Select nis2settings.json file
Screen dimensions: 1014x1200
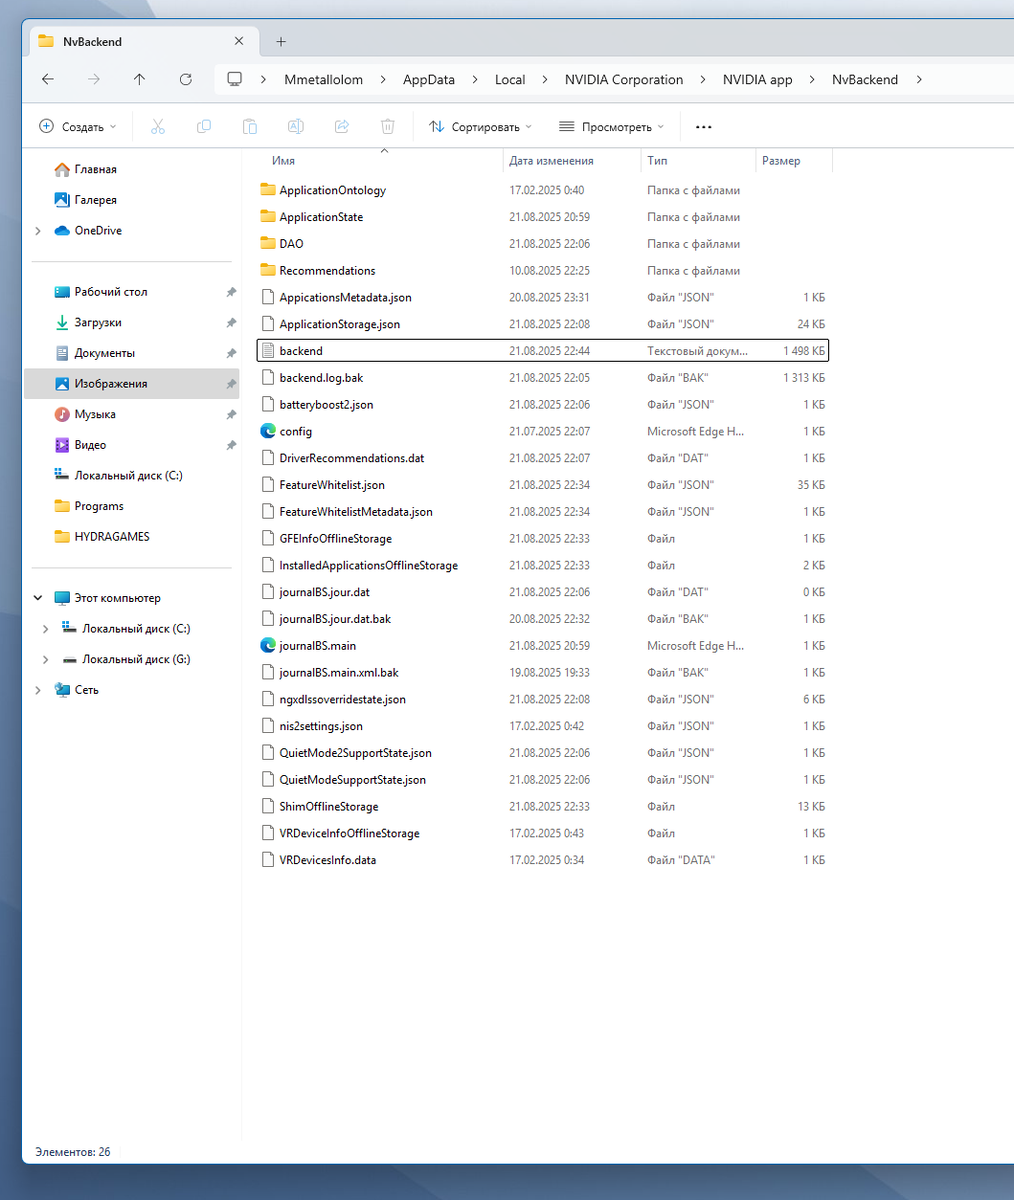coord(543,726)
